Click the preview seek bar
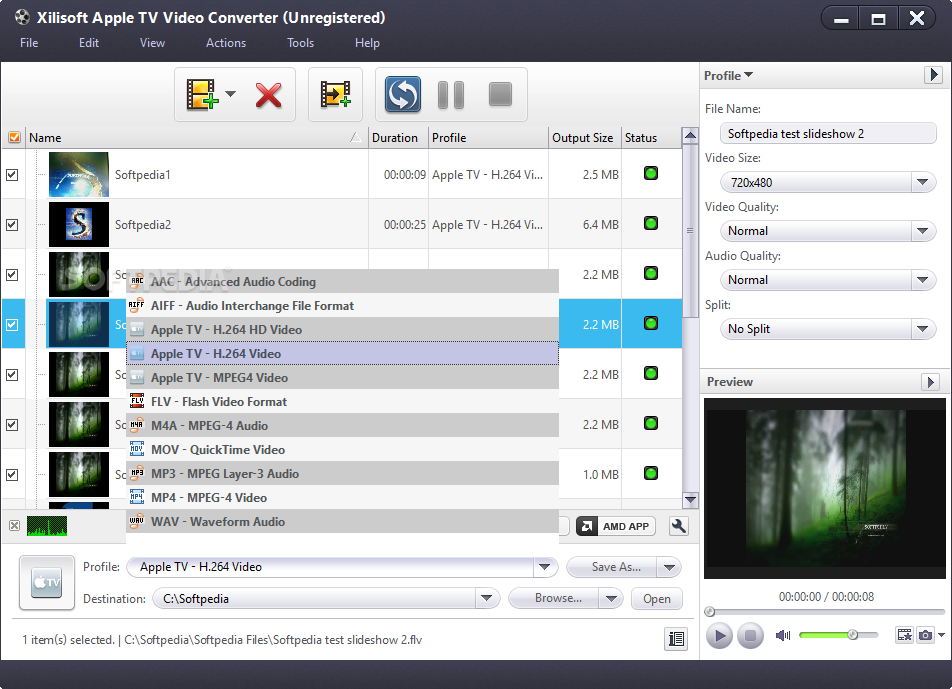 coord(824,611)
